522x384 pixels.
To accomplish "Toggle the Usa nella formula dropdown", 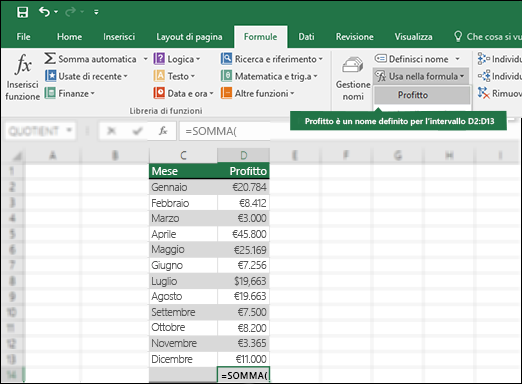I will click(421, 76).
